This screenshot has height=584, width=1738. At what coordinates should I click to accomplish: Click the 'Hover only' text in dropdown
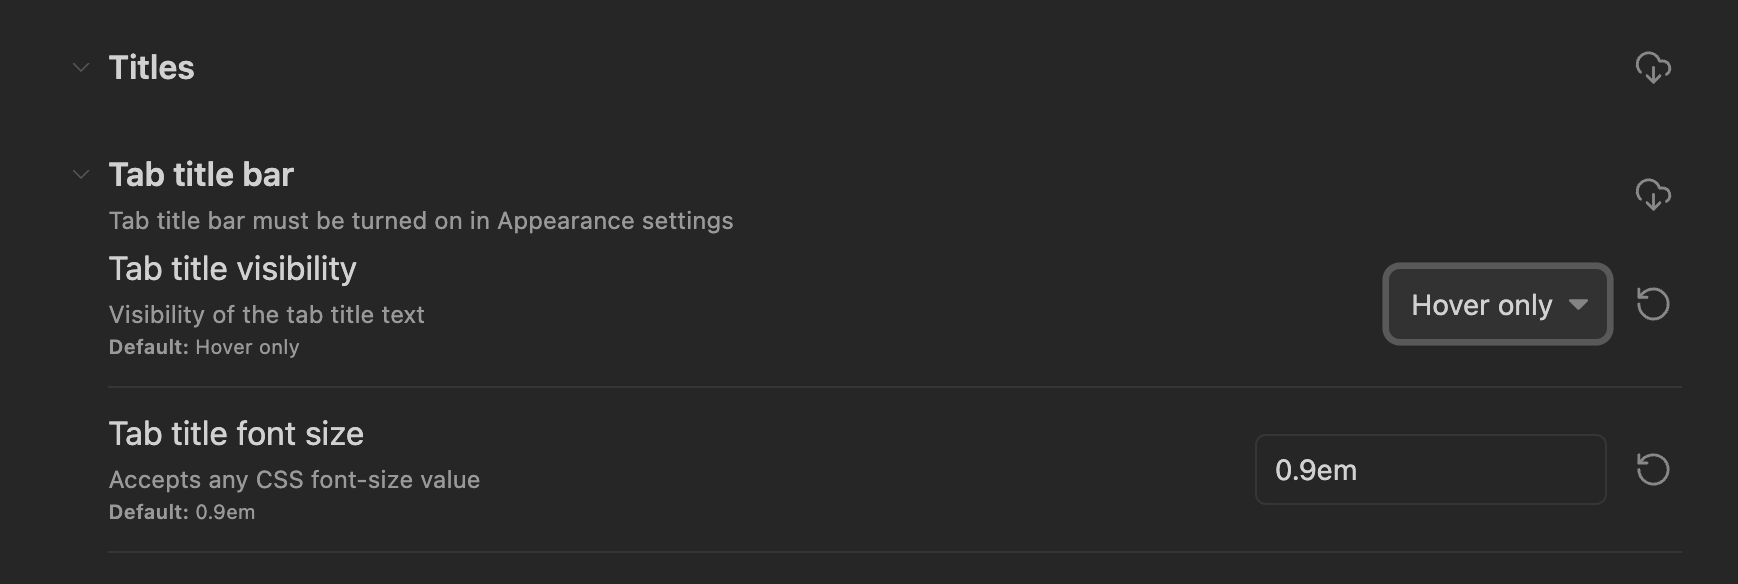tap(1481, 305)
